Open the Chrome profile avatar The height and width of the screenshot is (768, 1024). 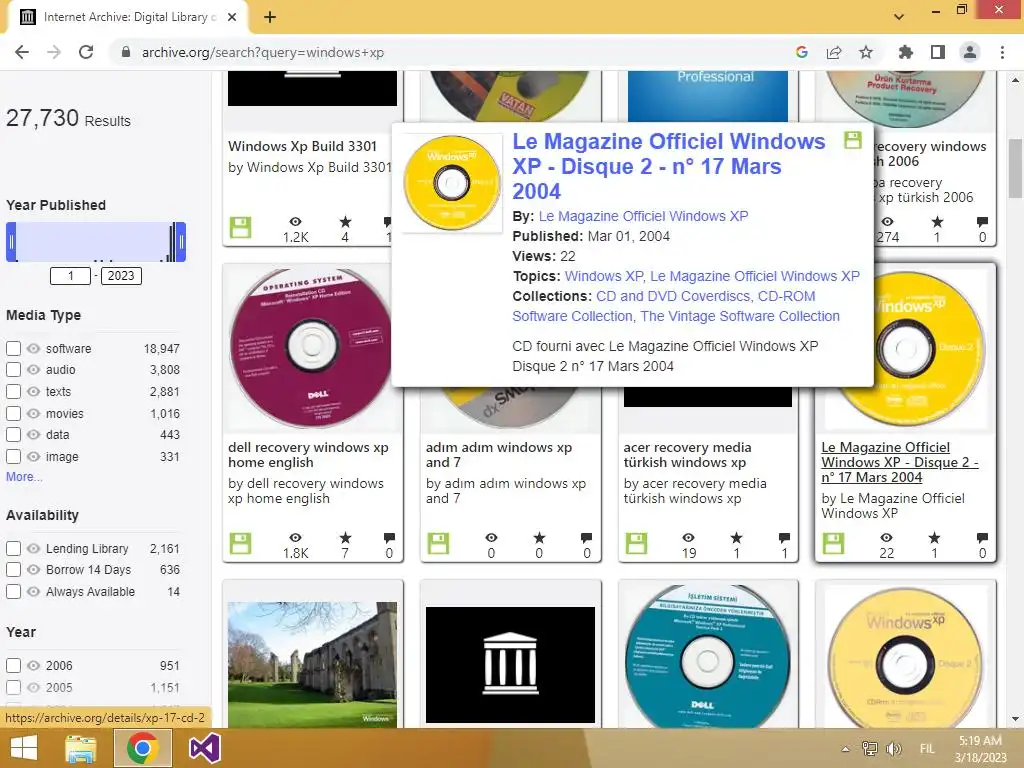click(970, 52)
